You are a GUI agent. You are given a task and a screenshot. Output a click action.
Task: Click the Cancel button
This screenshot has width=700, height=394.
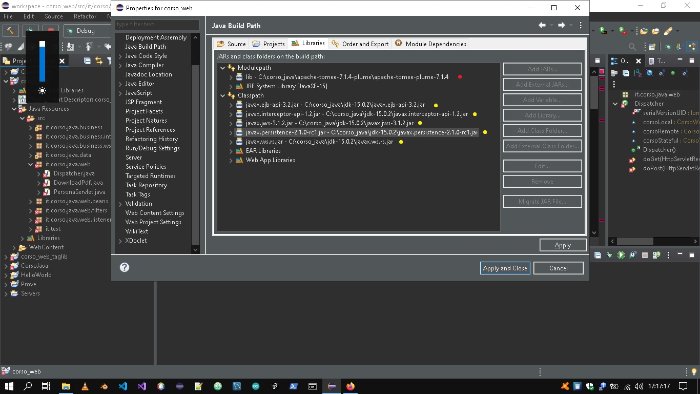click(558, 268)
